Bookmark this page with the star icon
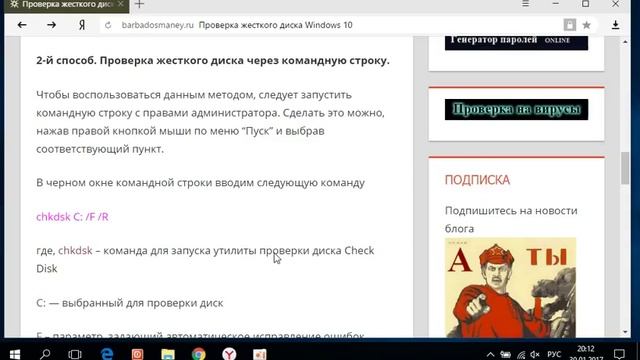640x360 pixels. pos(587,25)
